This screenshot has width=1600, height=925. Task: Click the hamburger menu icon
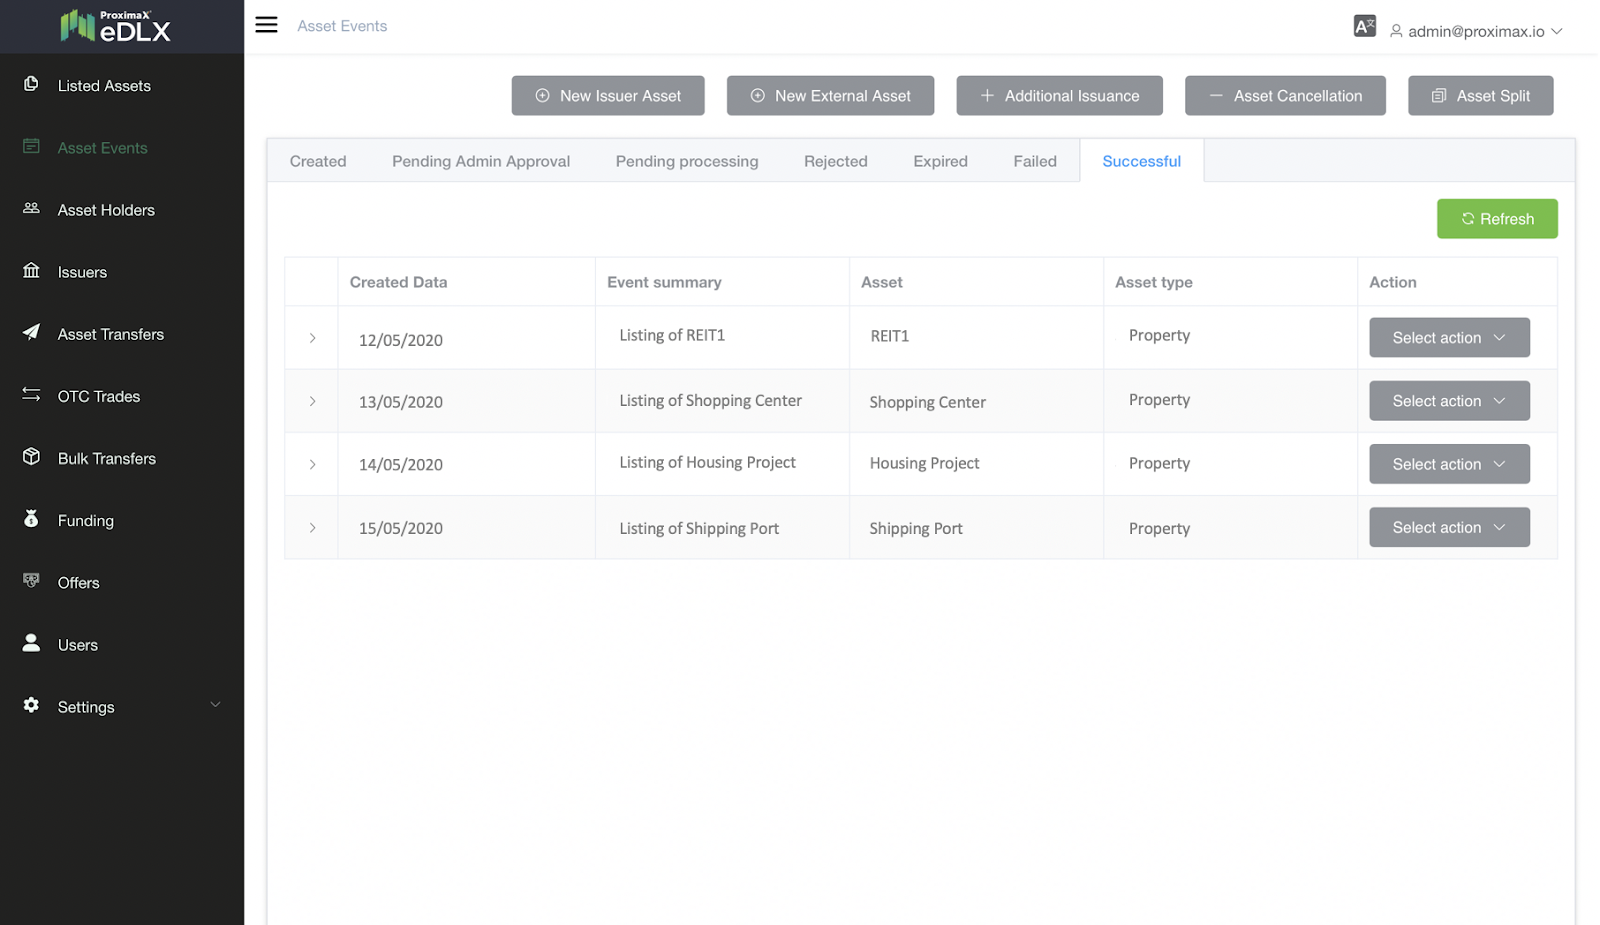coord(266,25)
